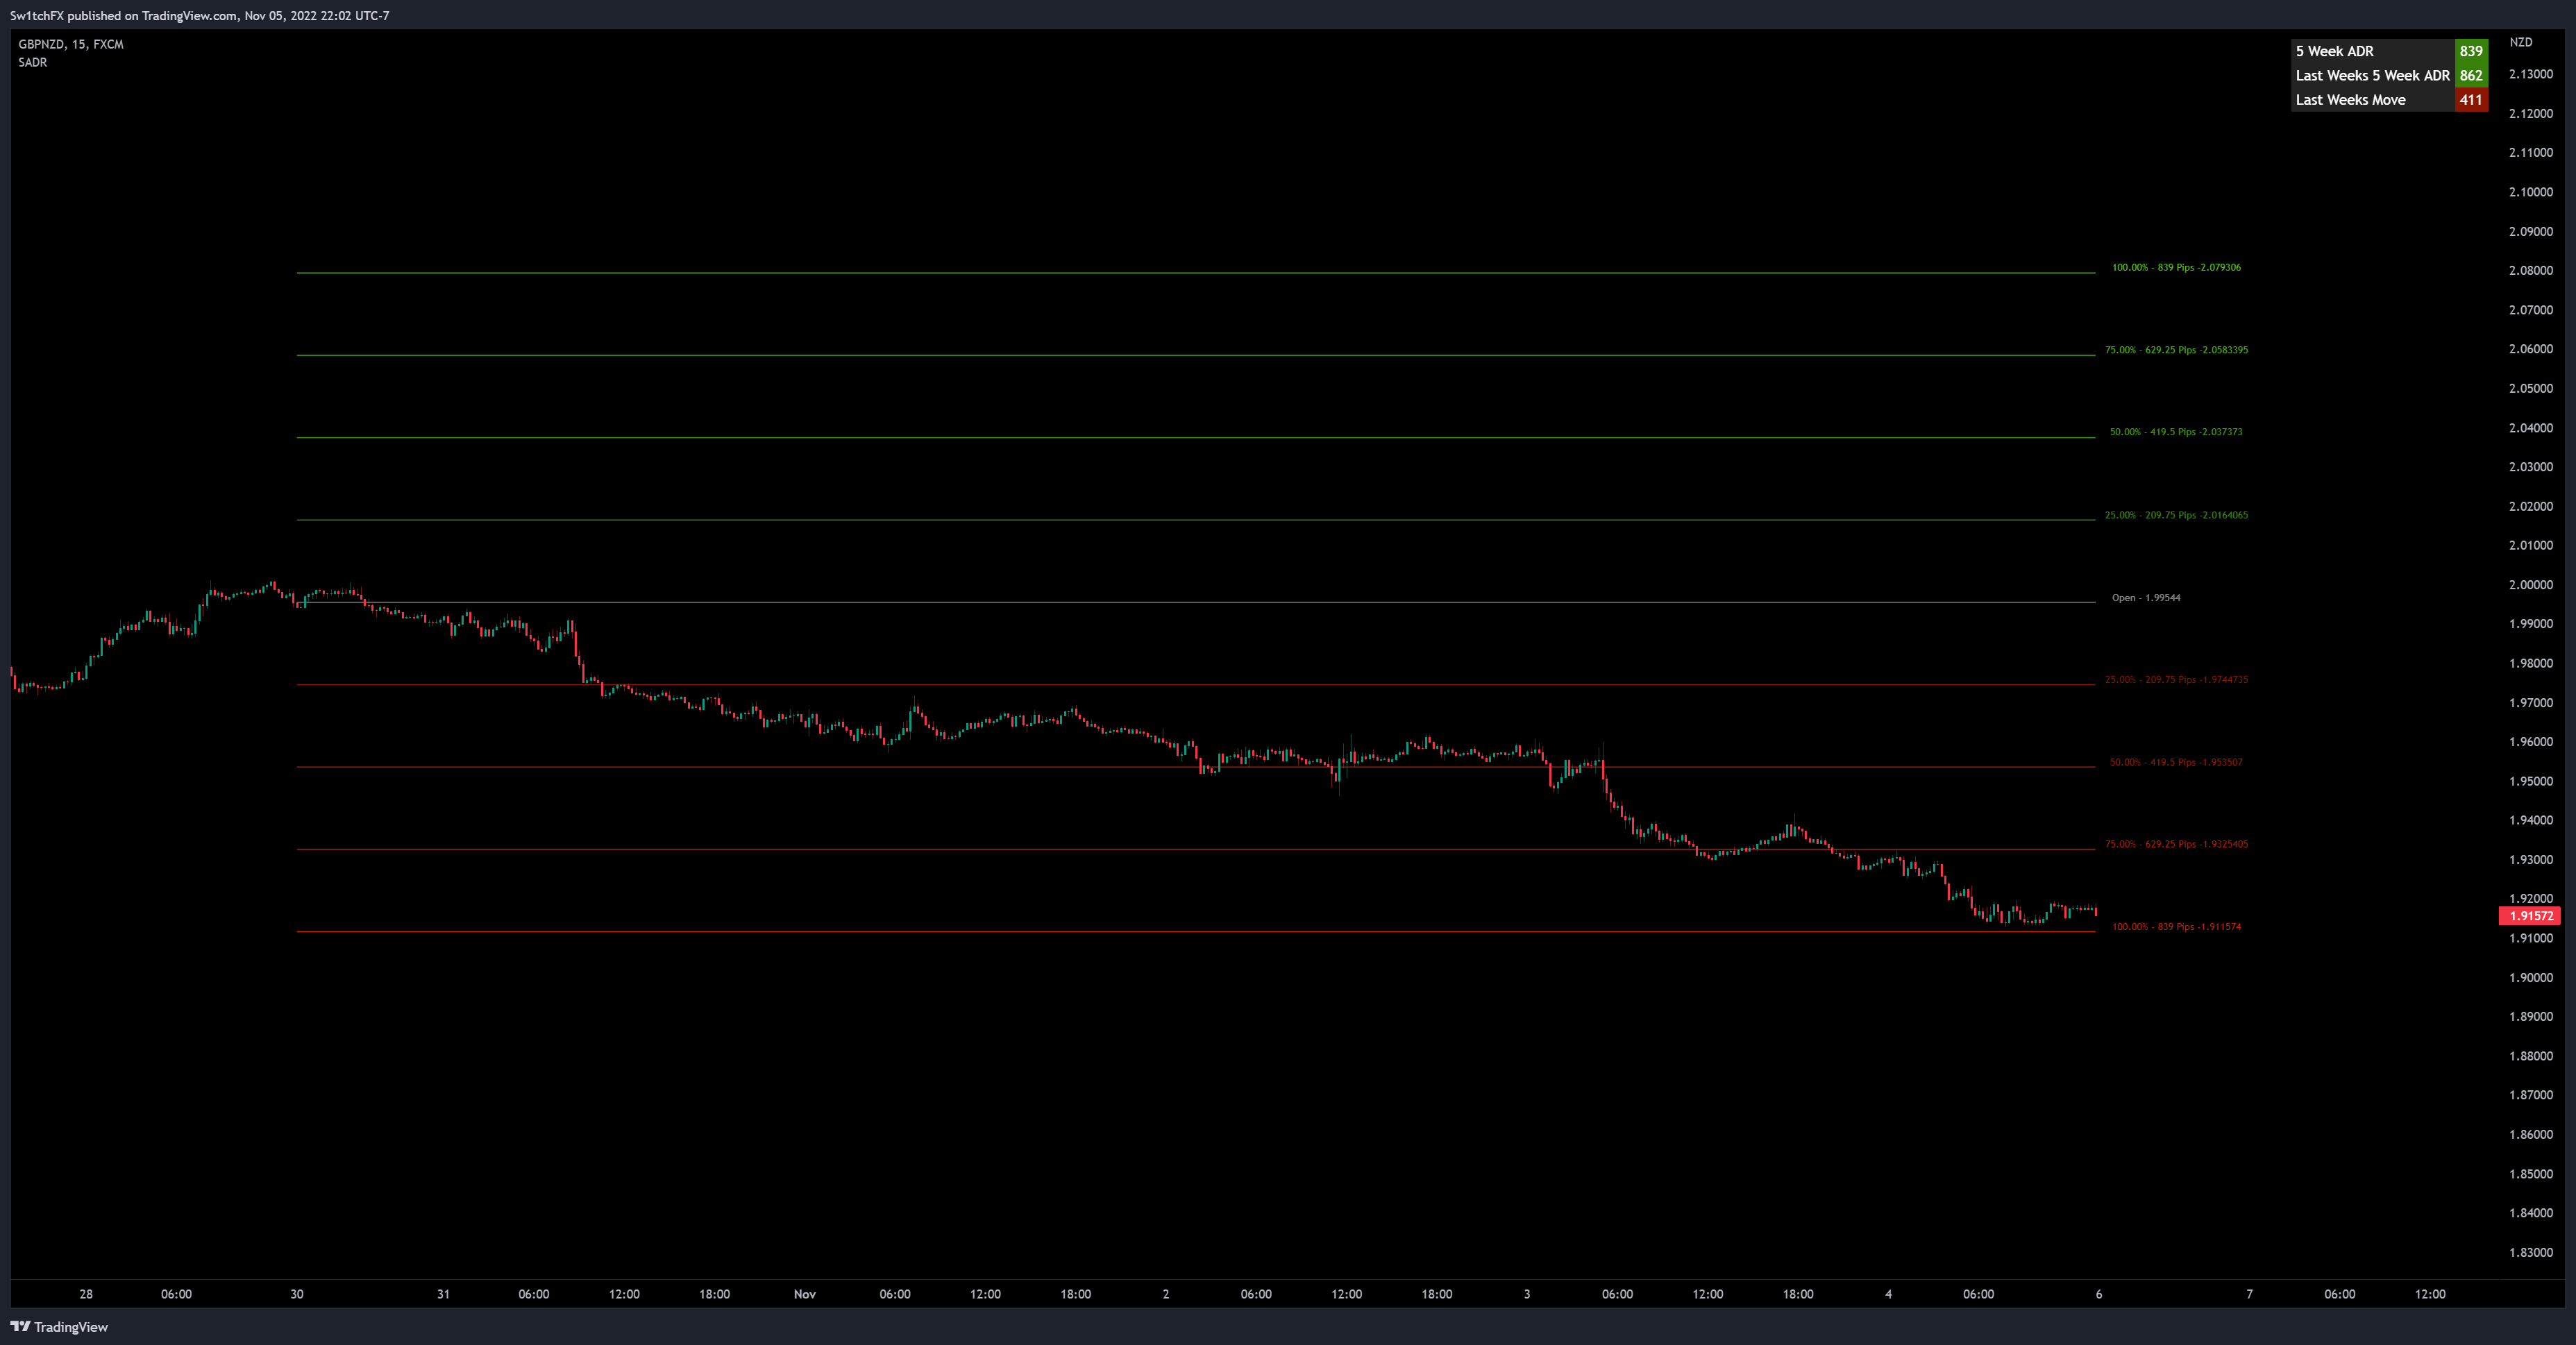Click the 28 date label on time axis
2576x1345 pixels.
[86, 1294]
